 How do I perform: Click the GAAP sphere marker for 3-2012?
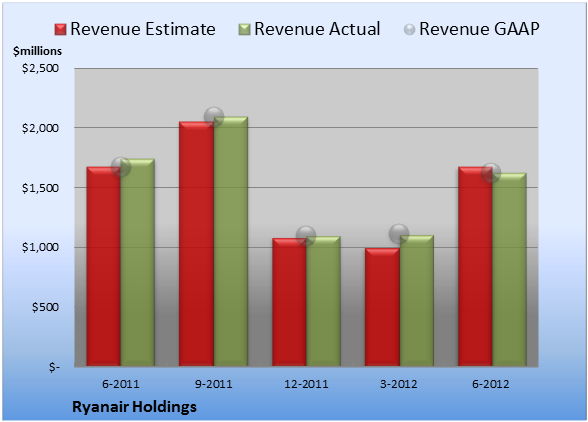coord(399,234)
